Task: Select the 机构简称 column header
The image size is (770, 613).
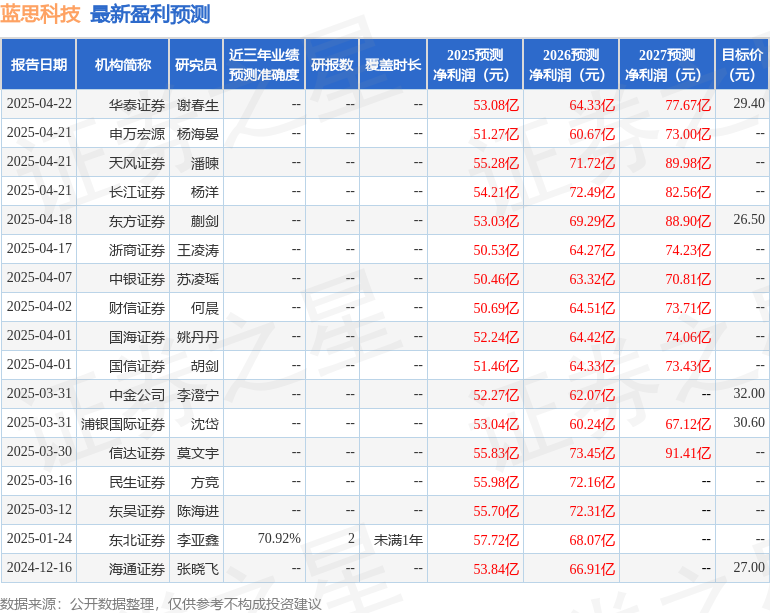Action: 123,64
